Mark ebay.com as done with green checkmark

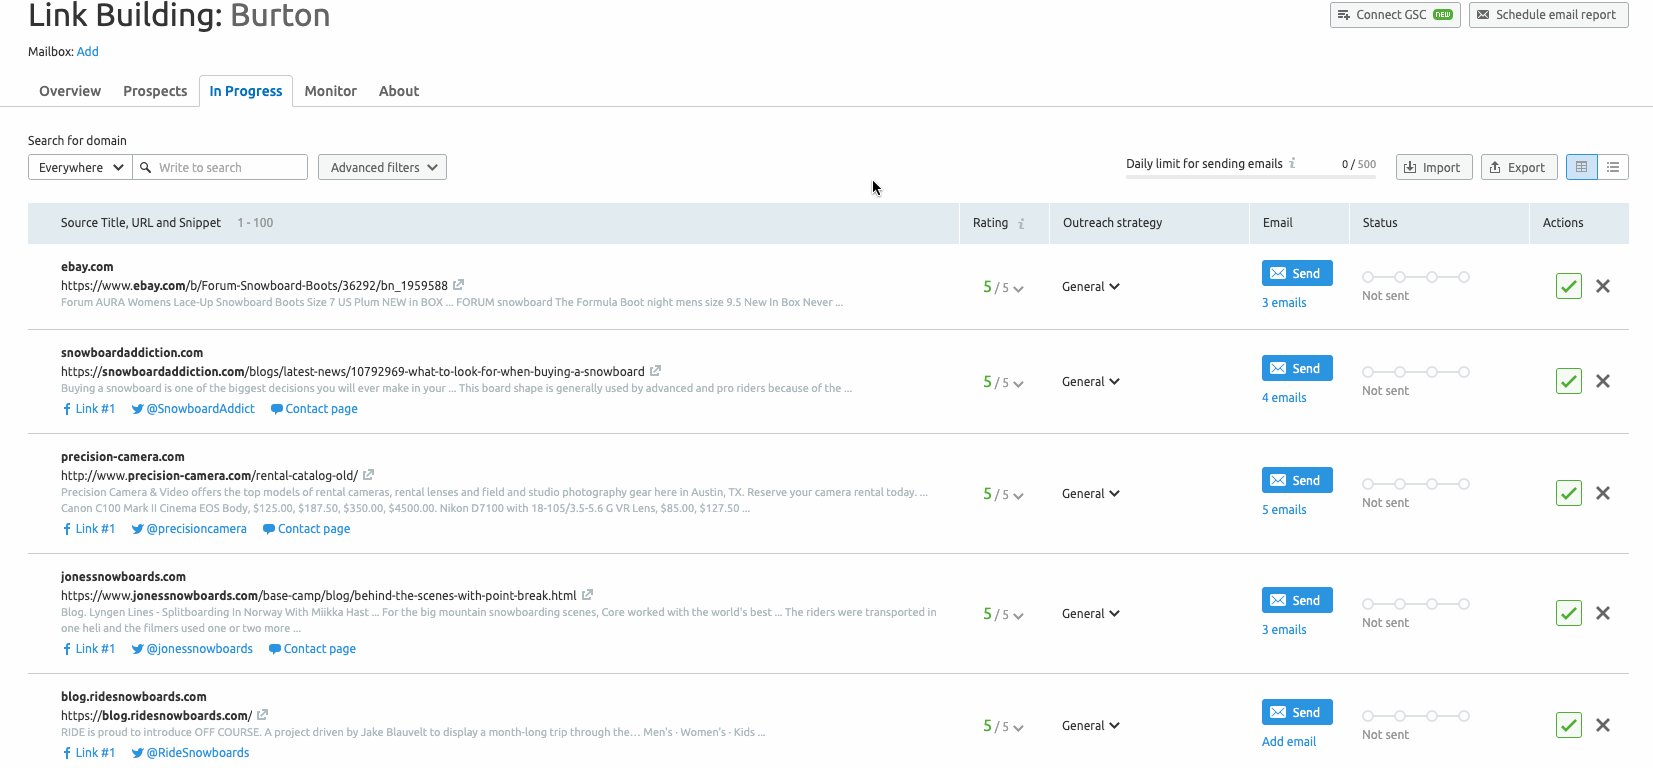(x=1569, y=286)
